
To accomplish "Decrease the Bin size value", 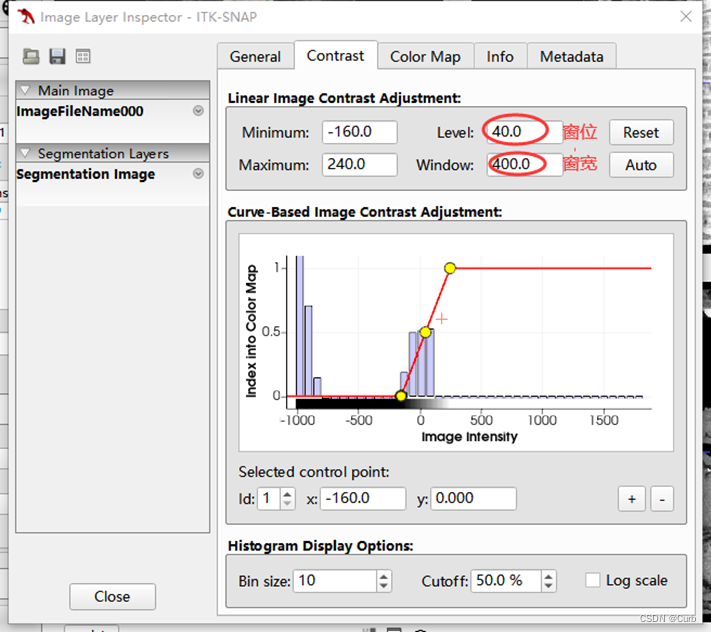I will (384, 586).
